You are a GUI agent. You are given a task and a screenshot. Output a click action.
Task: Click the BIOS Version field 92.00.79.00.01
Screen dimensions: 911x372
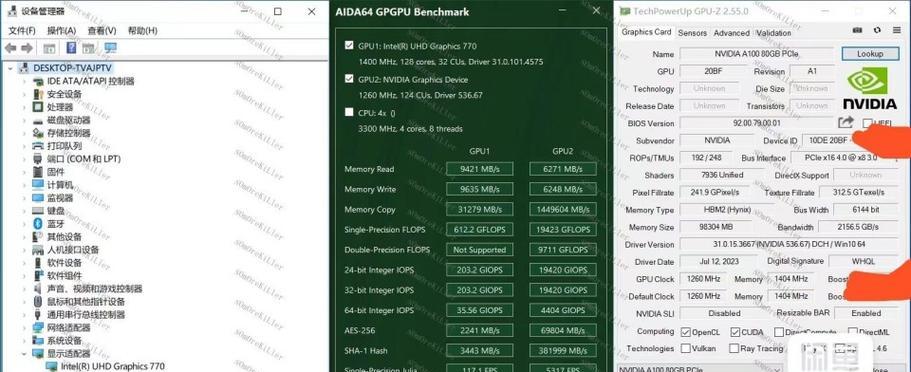tap(756, 123)
